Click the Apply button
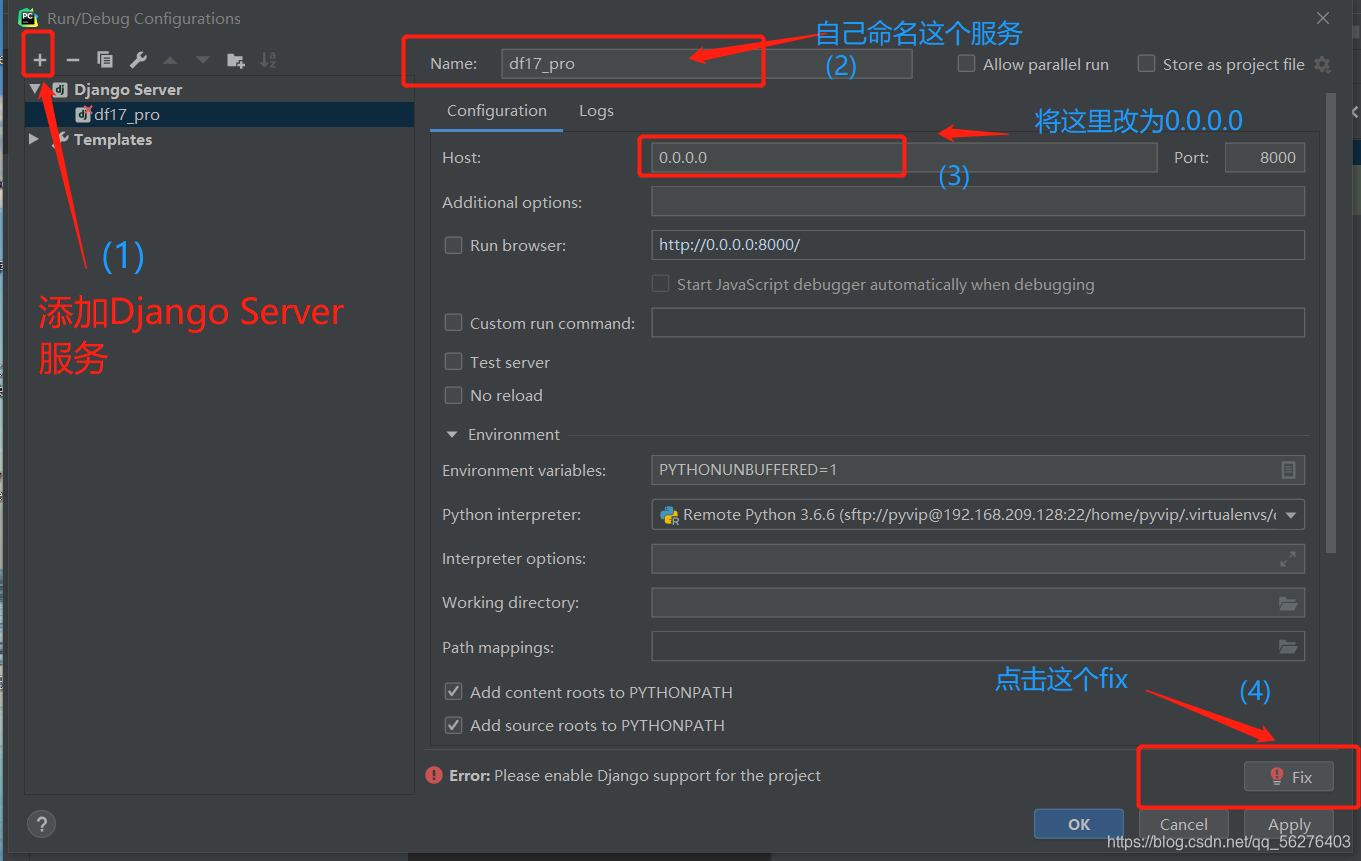1361x861 pixels. [x=1289, y=824]
